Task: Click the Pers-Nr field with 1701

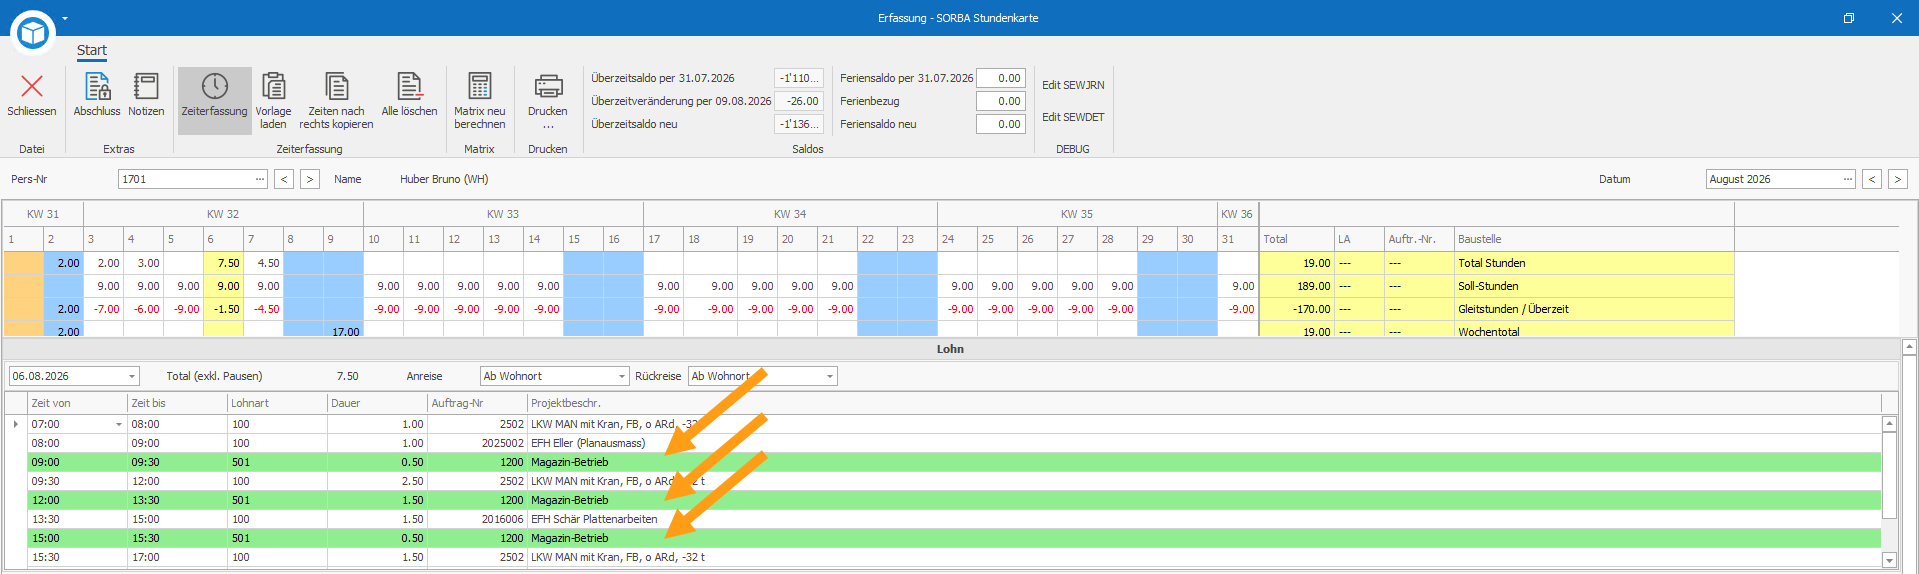Action: [x=185, y=179]
